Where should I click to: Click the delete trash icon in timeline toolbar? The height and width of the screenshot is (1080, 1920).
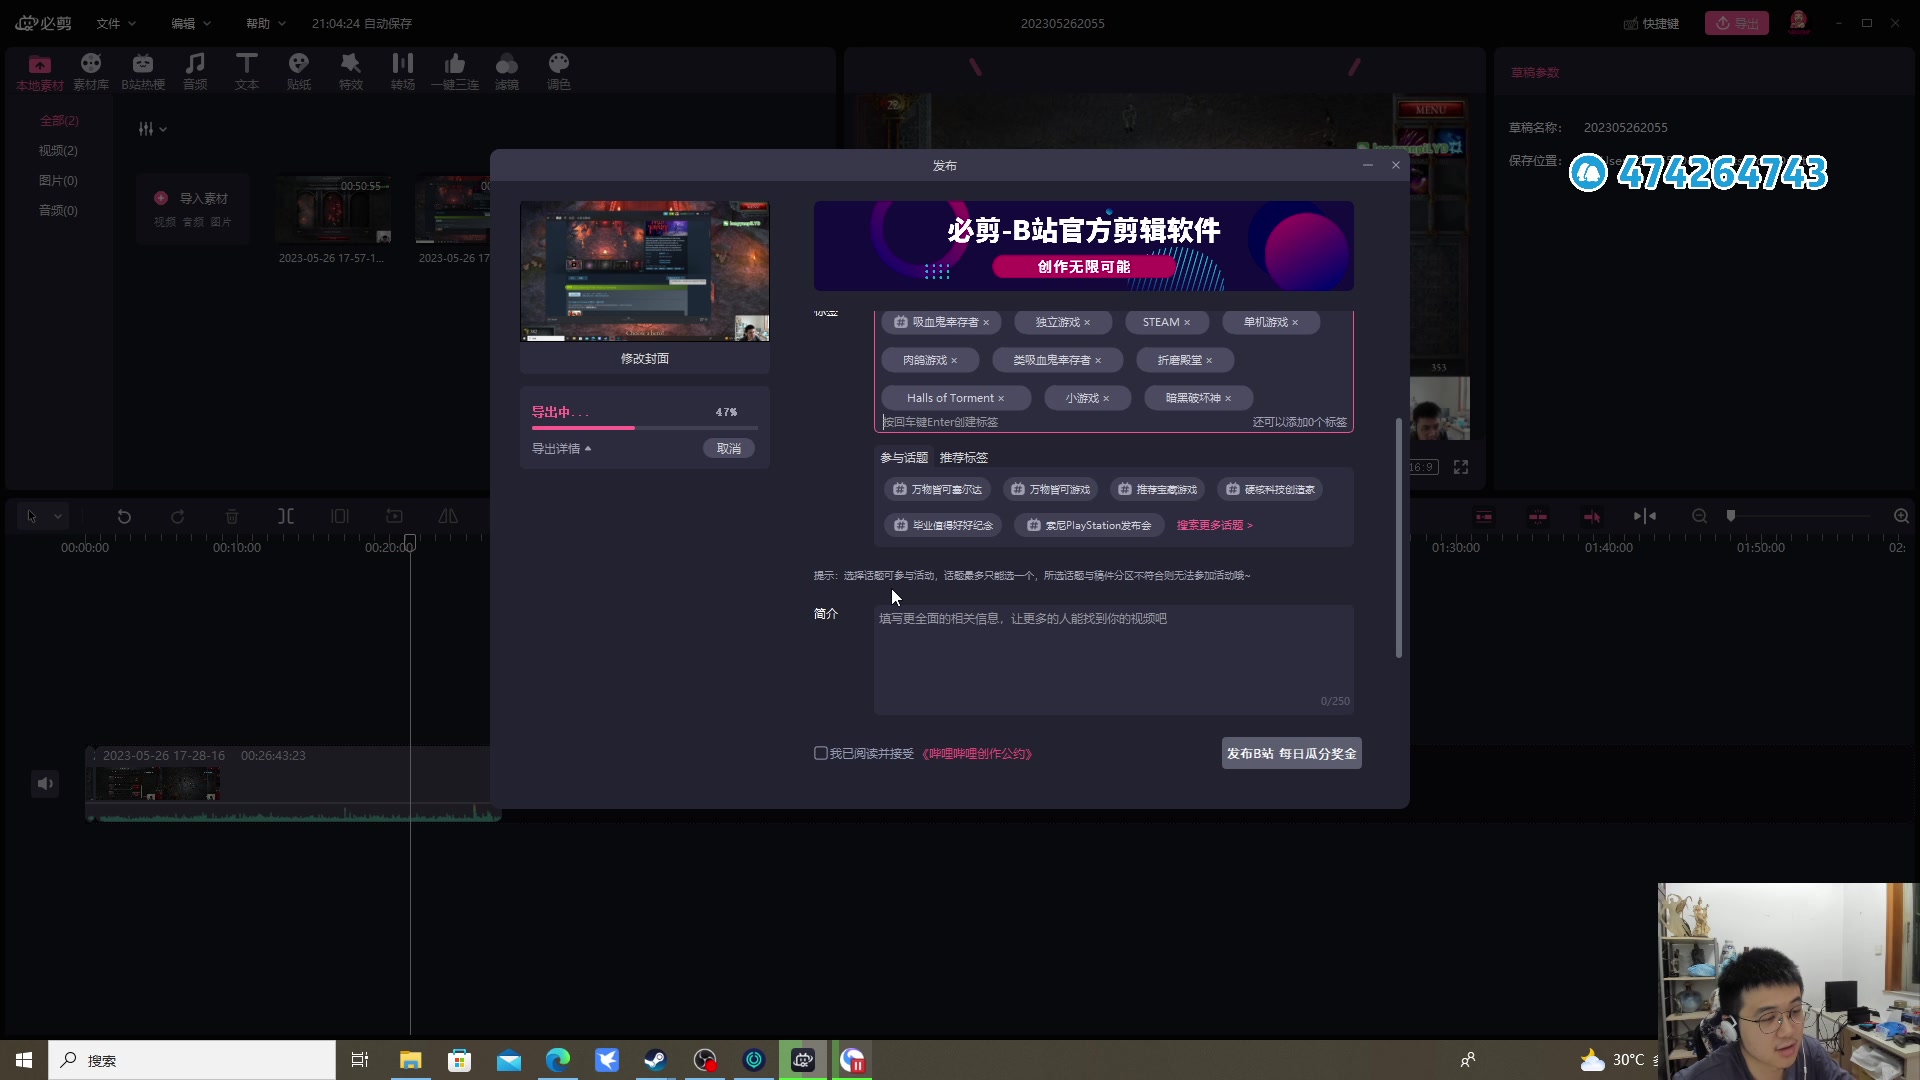(232, 516)
